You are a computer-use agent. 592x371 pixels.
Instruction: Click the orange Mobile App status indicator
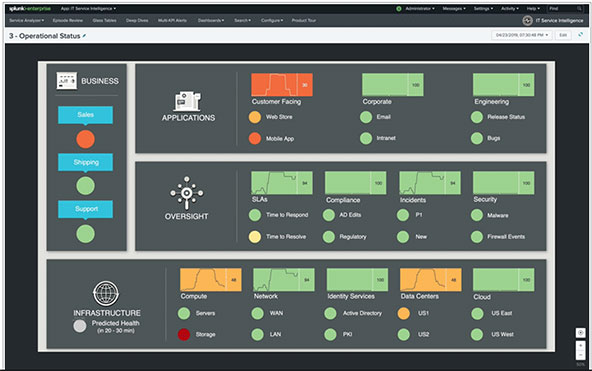tap(255, 139)
